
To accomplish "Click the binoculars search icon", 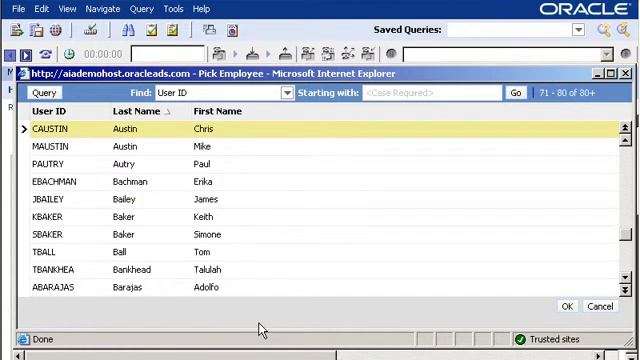I will [x=128, y=30].
